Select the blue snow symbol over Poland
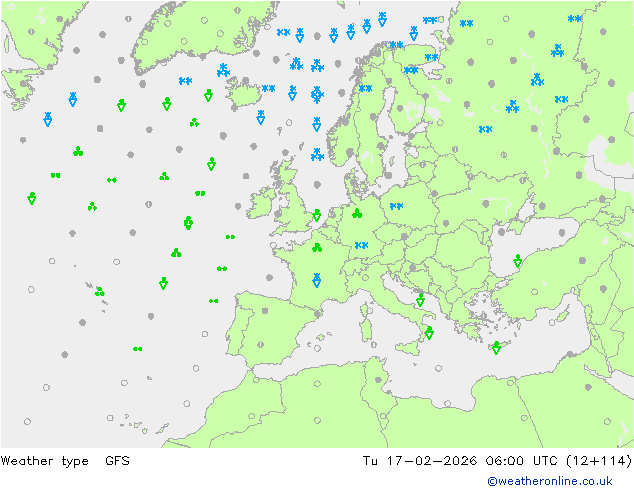Screen dimensions: 634x490 tap(396, 206)
